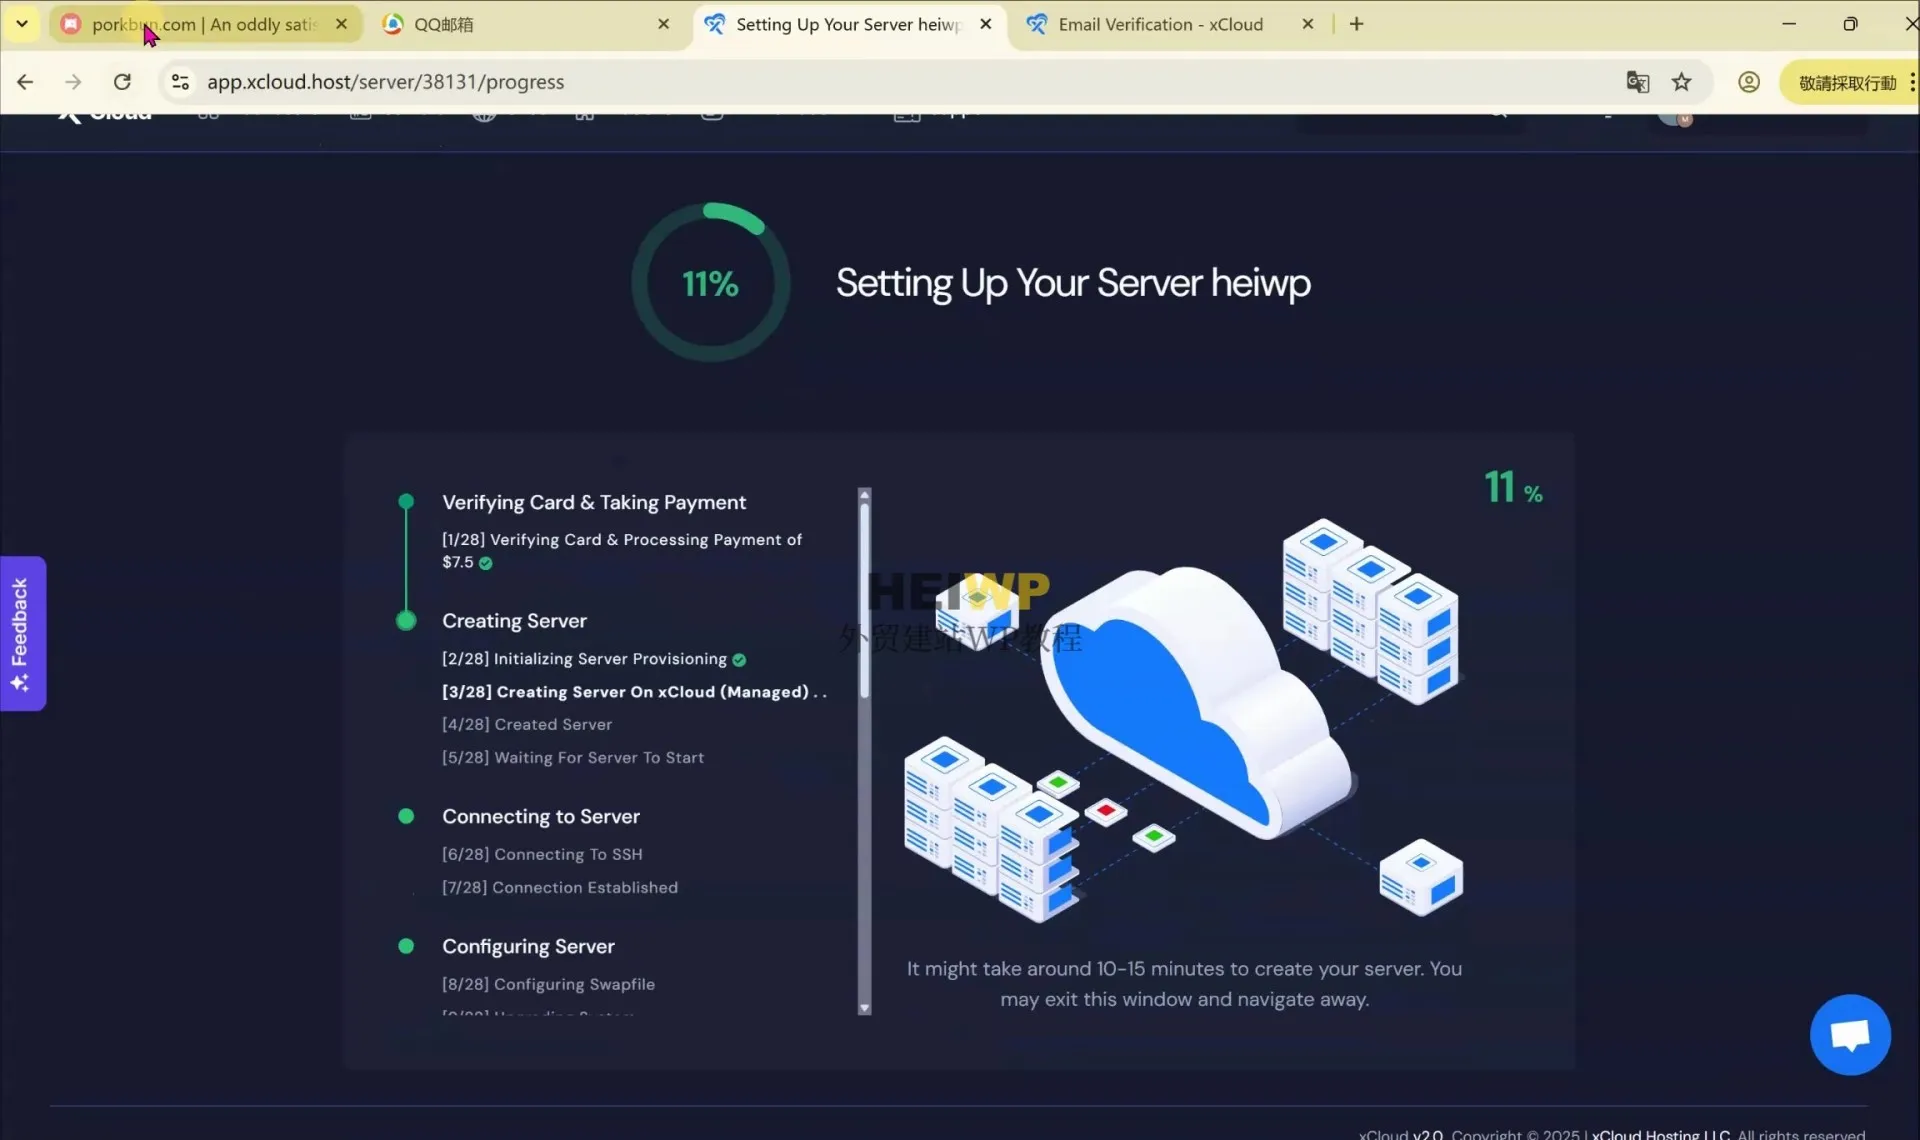The width and height of the screenshot is (1920, 1140).
Task: Open the Chrome profile avatar
Action: coord(1748,82)
